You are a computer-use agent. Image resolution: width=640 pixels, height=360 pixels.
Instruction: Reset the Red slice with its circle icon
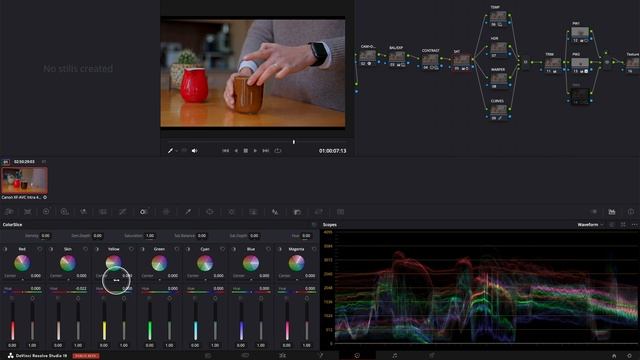coord(40,249)
